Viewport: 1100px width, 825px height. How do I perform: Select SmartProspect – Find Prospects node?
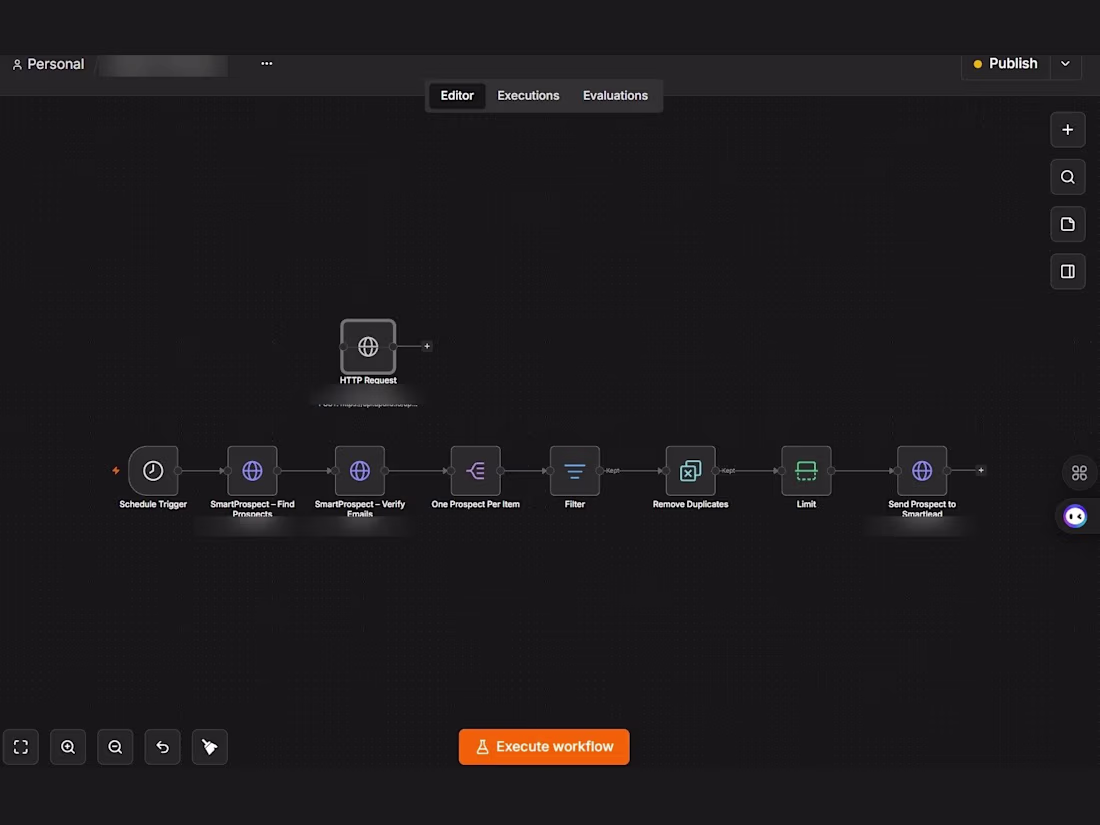tap(253, 471)
